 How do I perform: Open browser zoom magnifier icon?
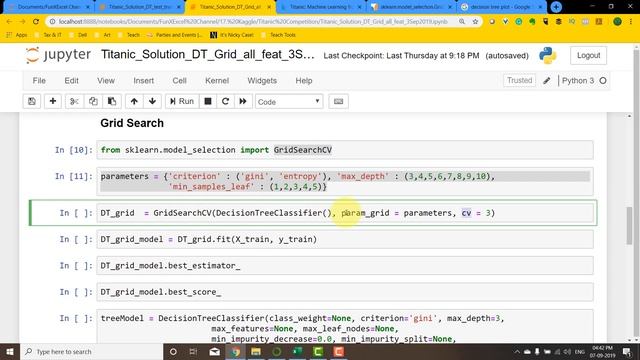click(462, 22)
